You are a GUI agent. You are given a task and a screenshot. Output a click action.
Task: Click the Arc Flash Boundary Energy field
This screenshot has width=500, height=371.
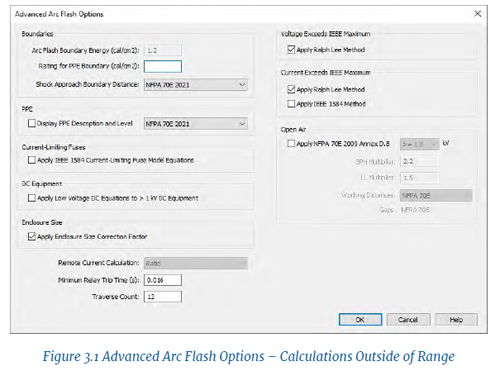[163, 50]
